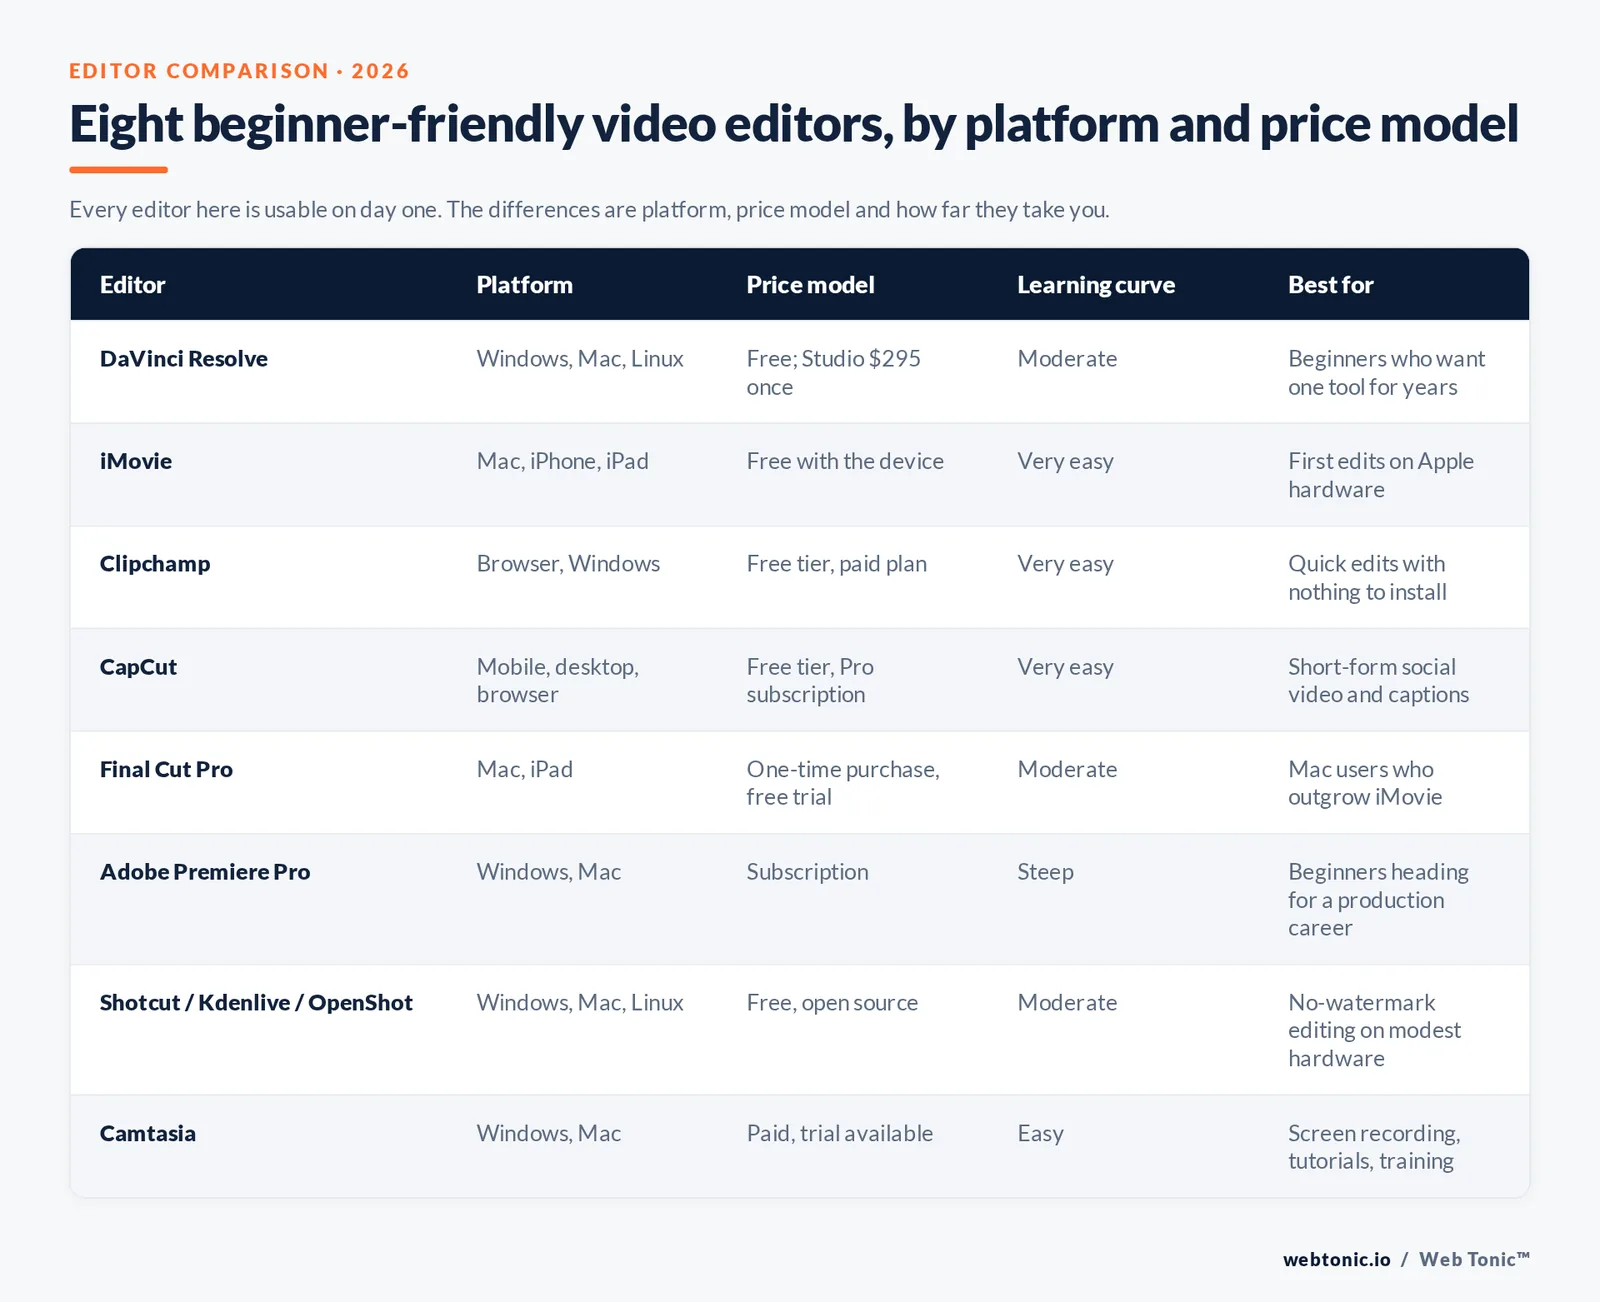Viewport: 1600px width, 1302px height.
Task: Click 'Mac, iPhone, iPad' platform cell
Action: click(x=563, y=461)
